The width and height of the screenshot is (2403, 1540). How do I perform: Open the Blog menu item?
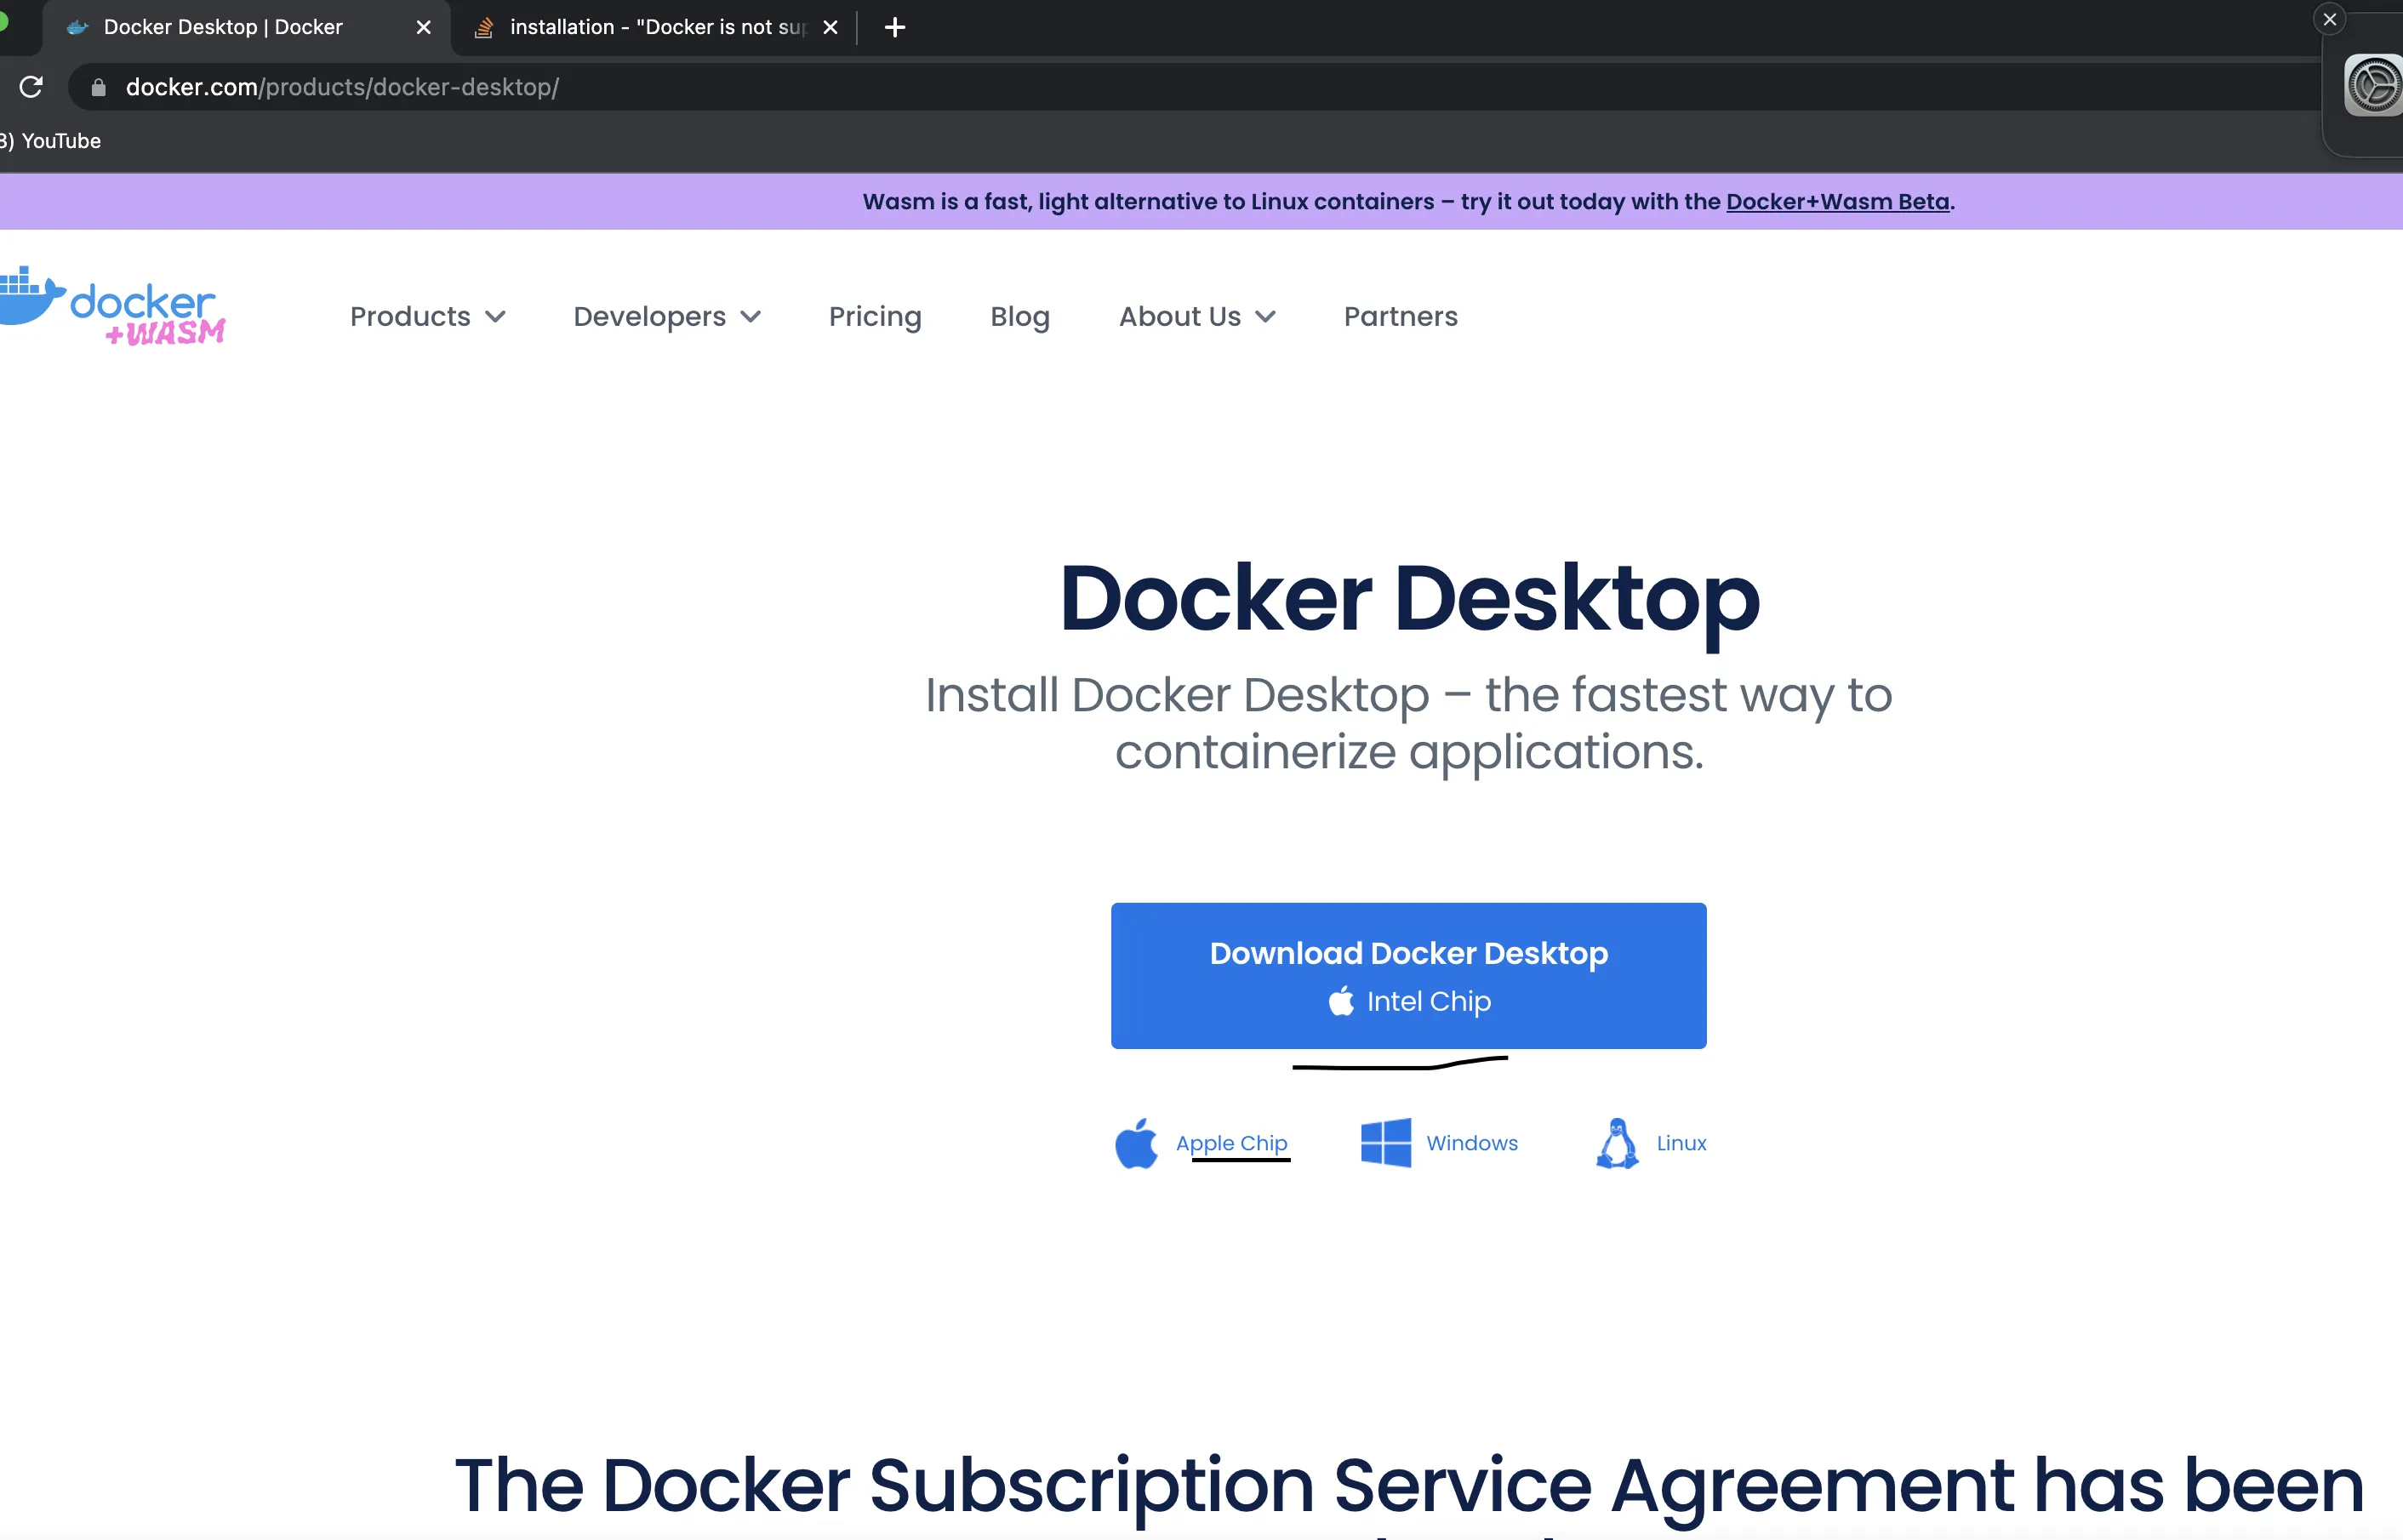coord(1019,317)
